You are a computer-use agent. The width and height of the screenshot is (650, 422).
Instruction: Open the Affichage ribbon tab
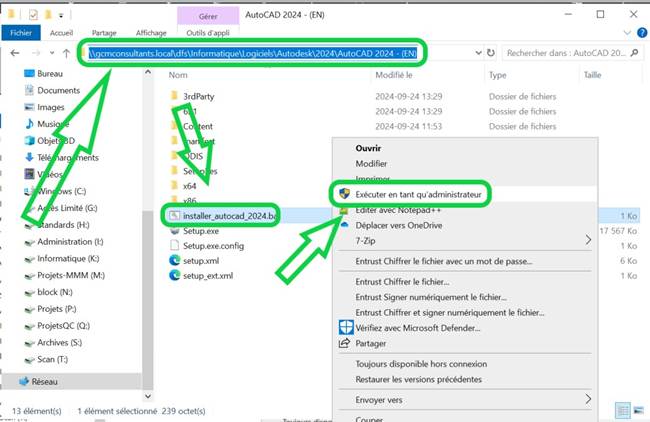pos(151,33)
